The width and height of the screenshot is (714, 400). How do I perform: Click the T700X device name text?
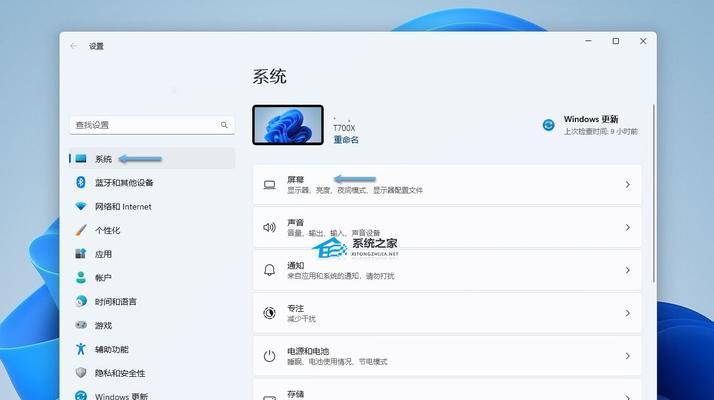(x=344, y=128)
